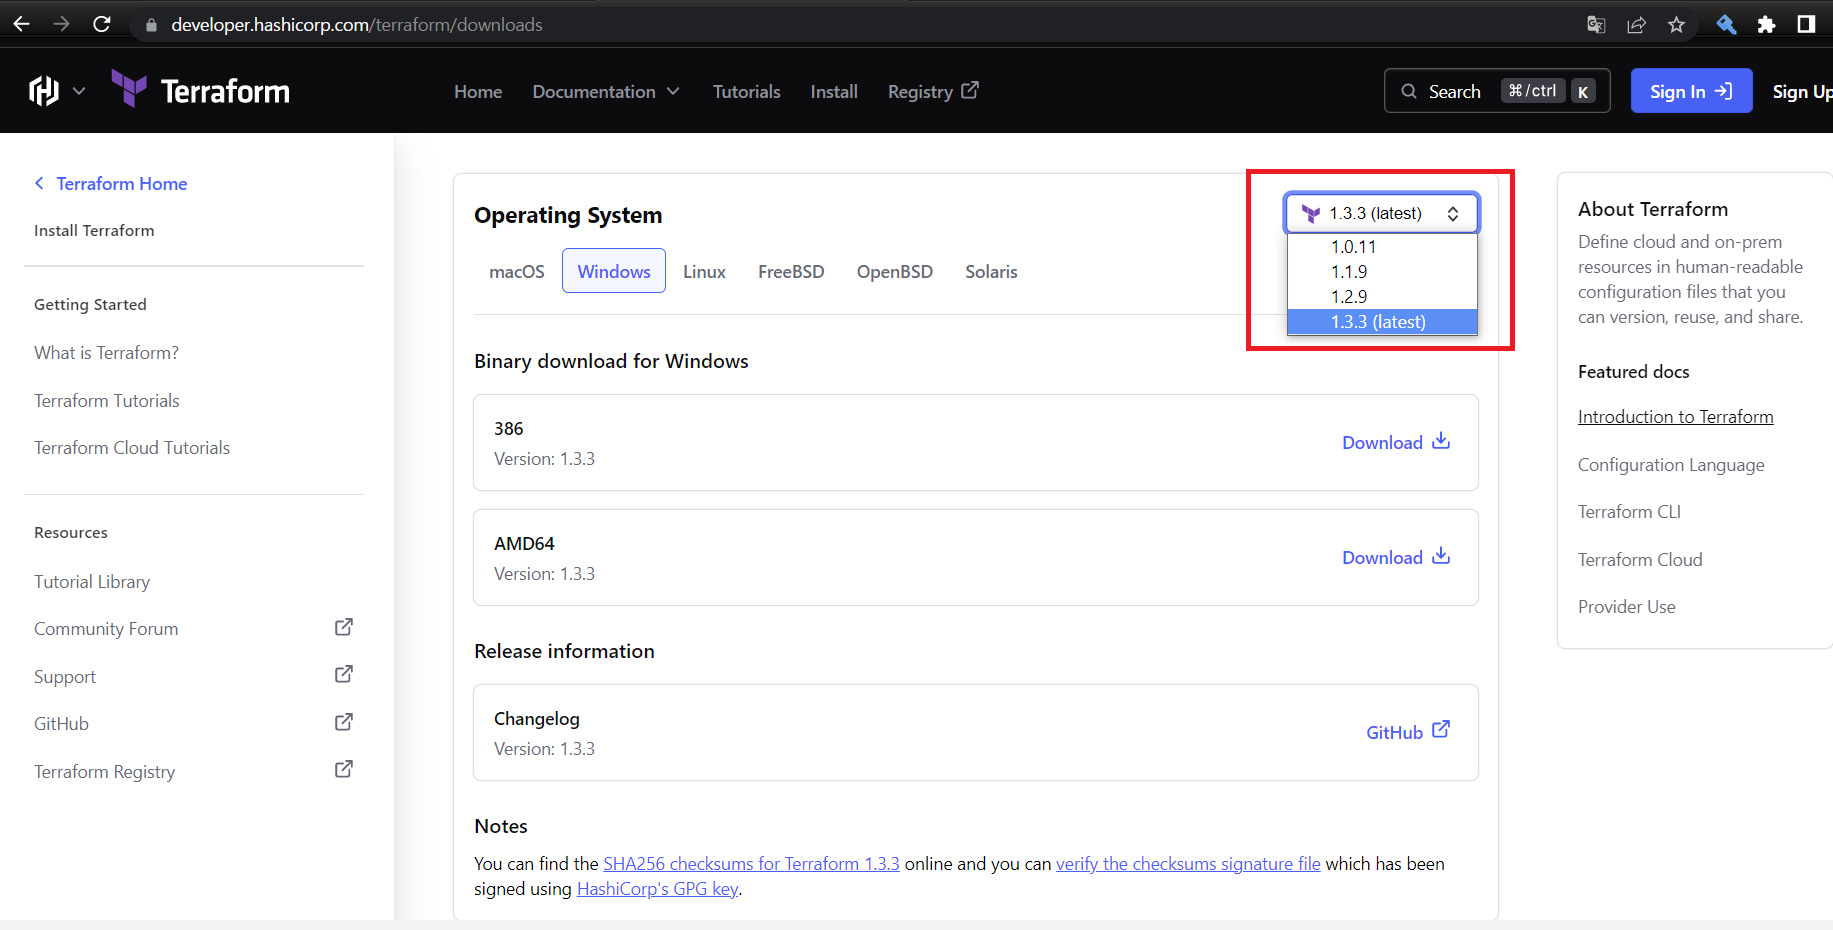
Task: Open the Terraform Cloud featured doc
Action: pyautogui.click(x=1640, y=559)
